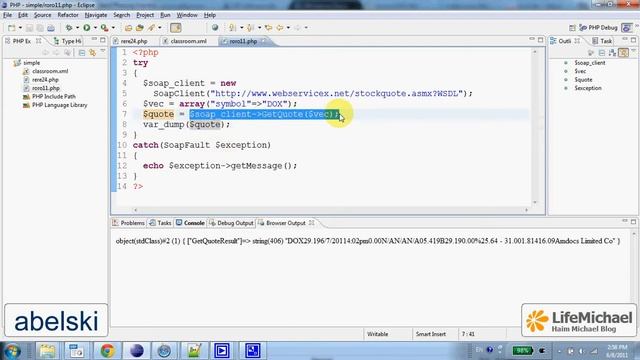640x360 pixels.
Task: Select the Outline view tab
Action: pyautogui.click(x=564, y=41)
